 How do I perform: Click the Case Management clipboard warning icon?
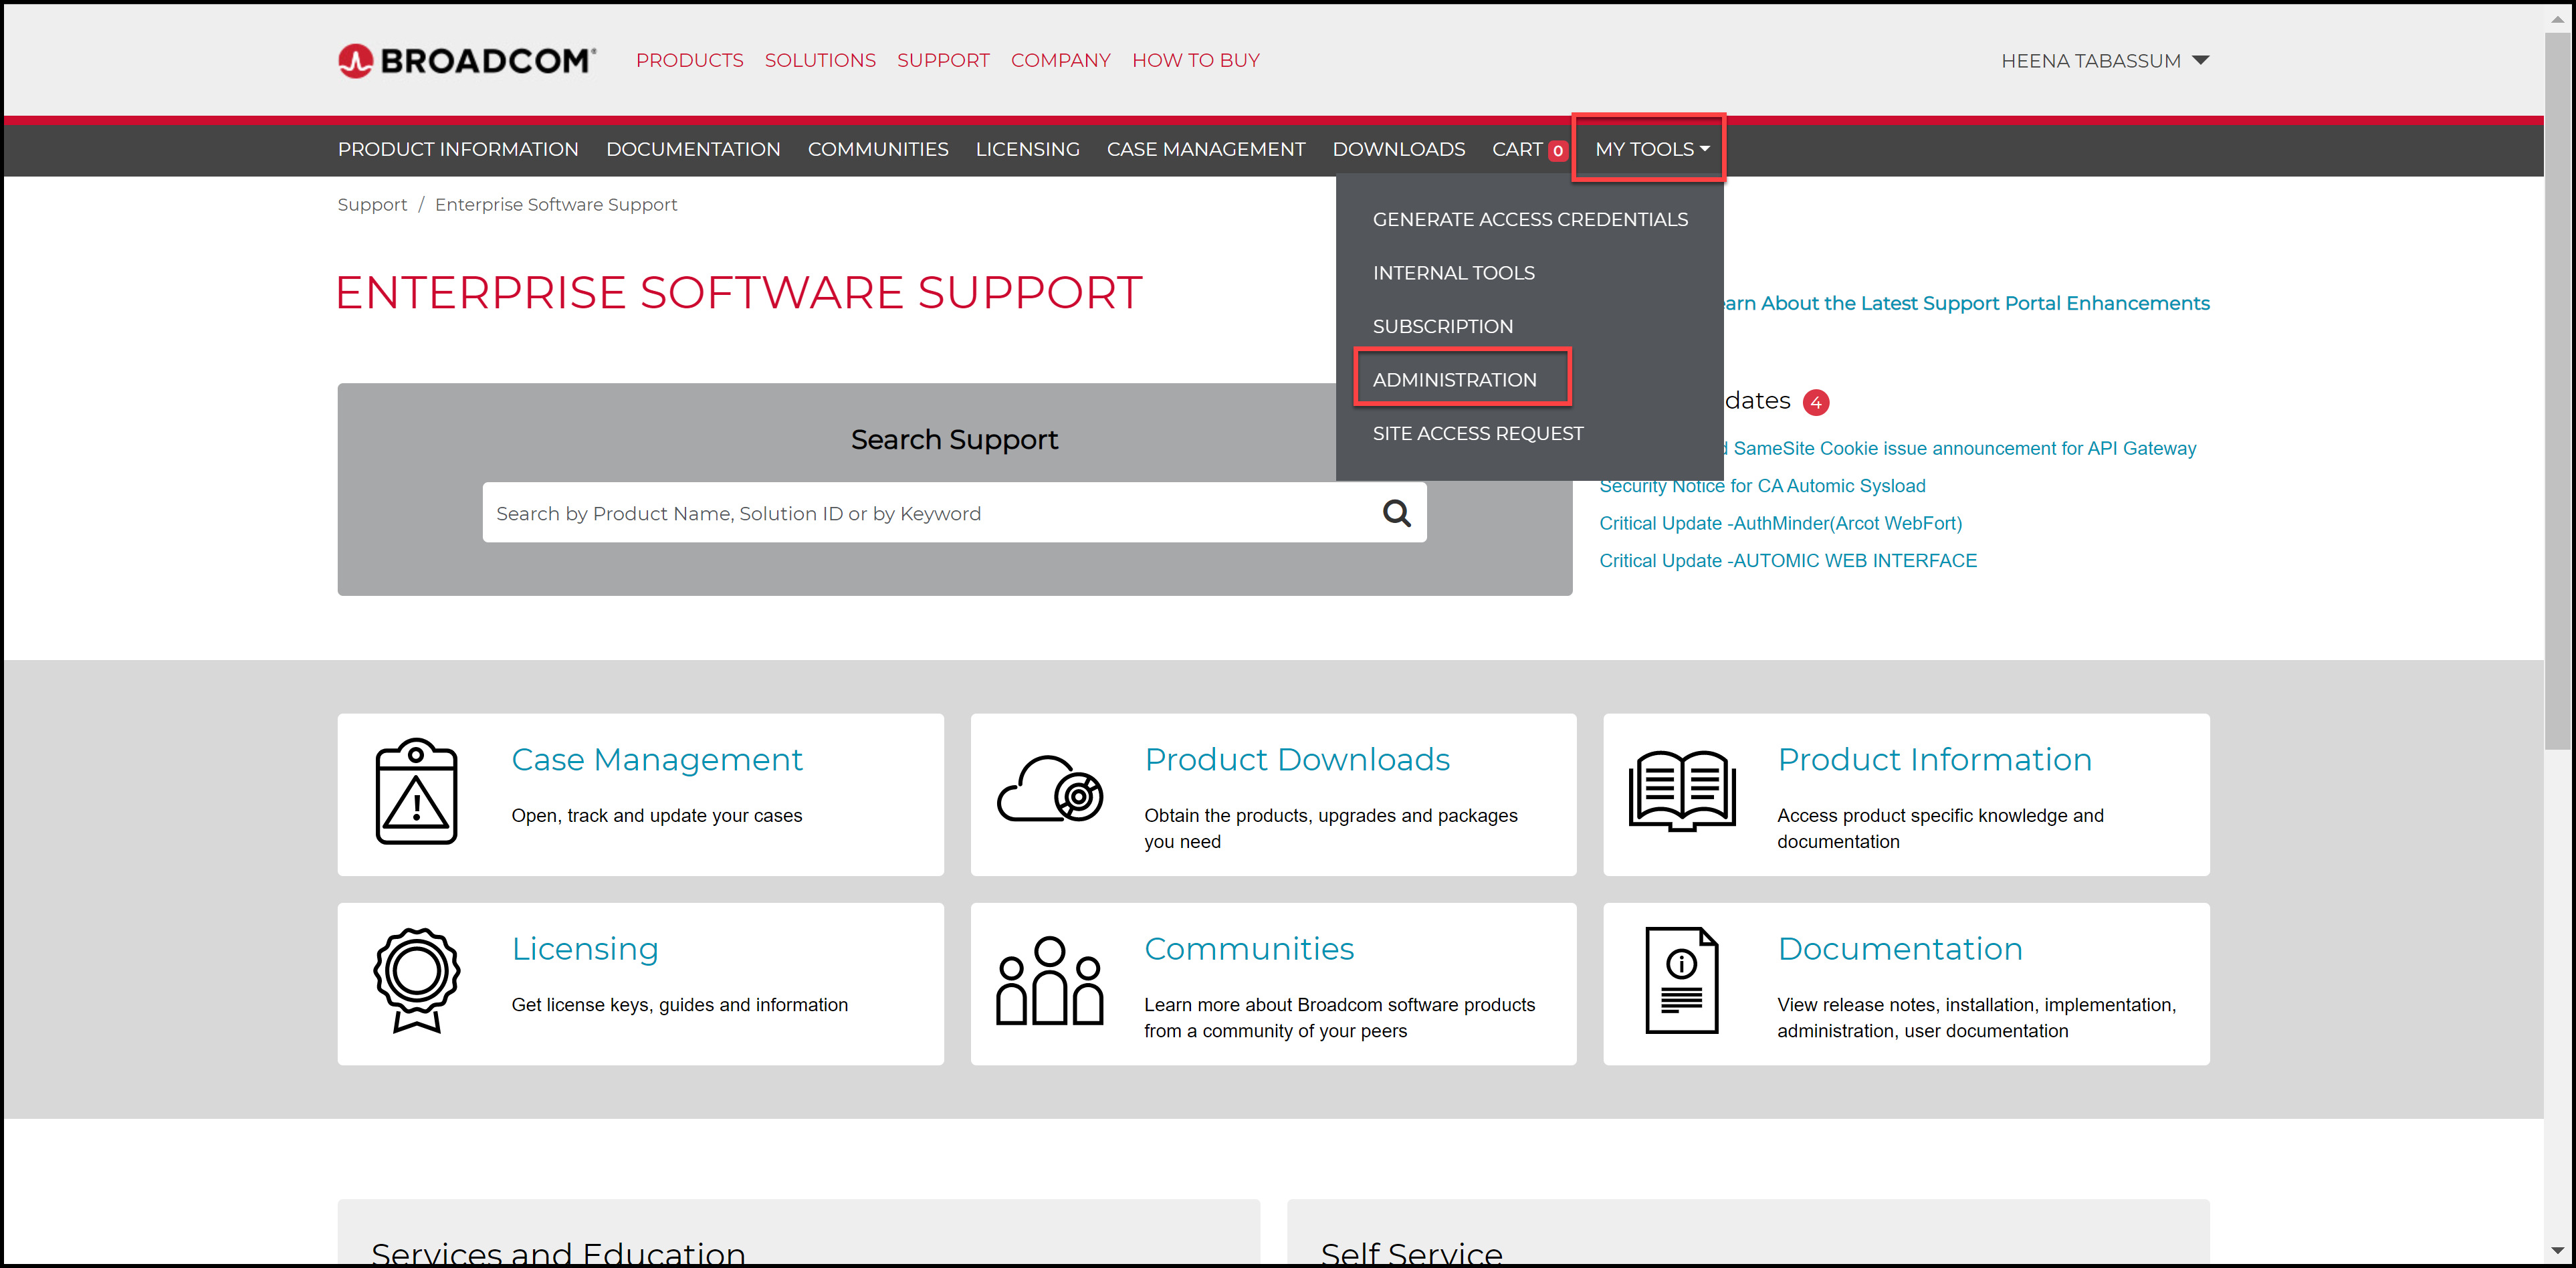(416, 792)
